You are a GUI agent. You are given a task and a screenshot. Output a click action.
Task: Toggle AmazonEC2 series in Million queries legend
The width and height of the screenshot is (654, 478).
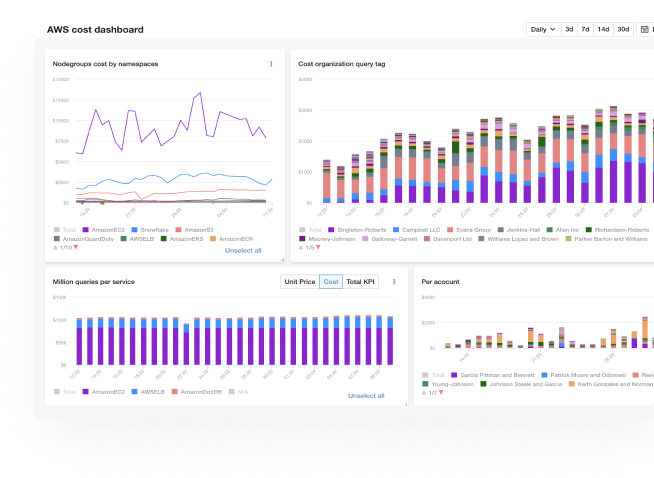104,392
